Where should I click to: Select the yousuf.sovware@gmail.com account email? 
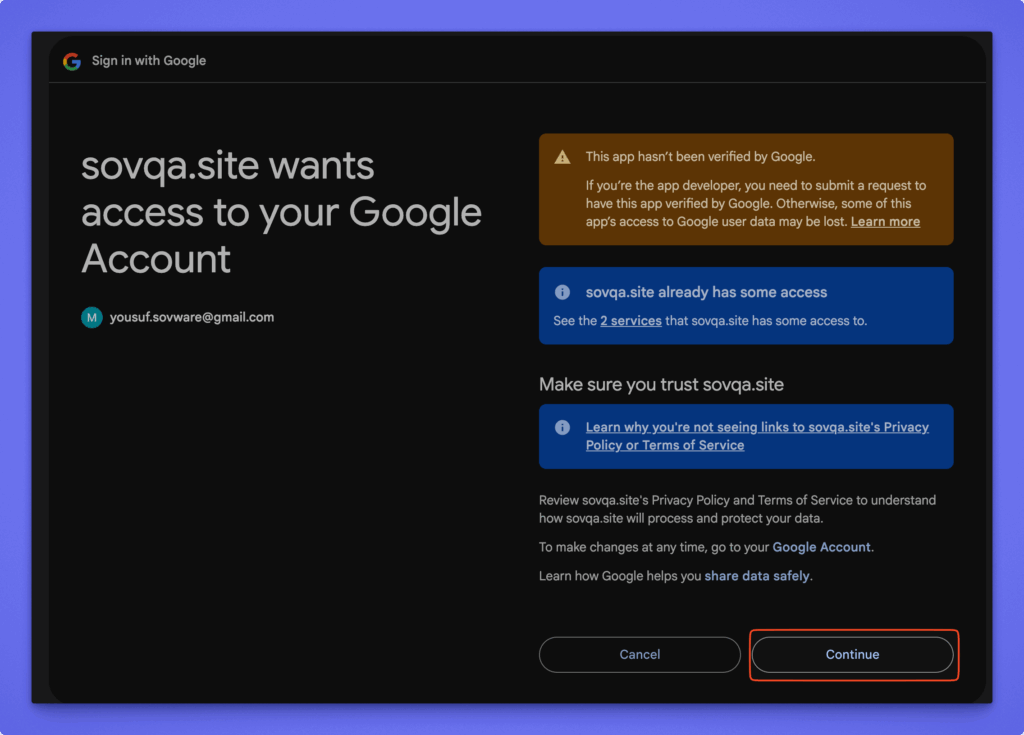tap(192, 318)
